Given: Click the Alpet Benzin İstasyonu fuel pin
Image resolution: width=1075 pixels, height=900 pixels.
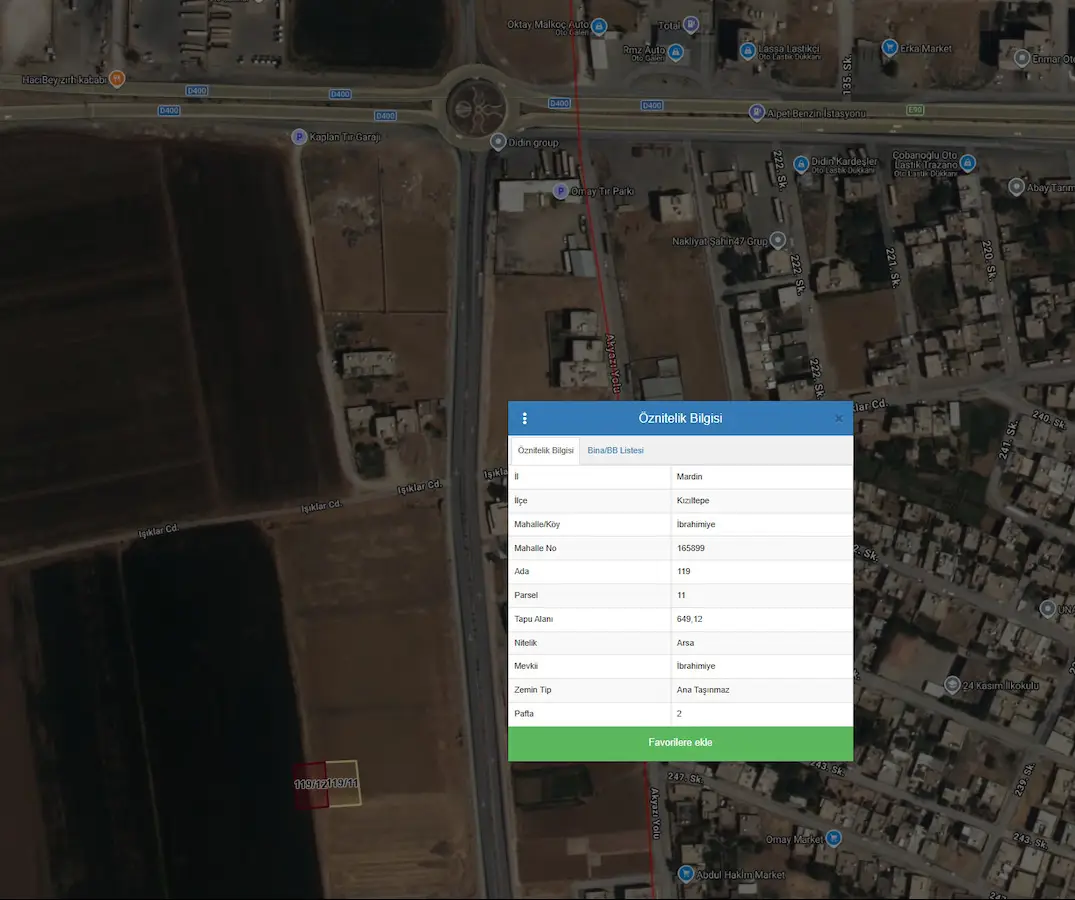Looking at the screenshot, I should (756, 112).
